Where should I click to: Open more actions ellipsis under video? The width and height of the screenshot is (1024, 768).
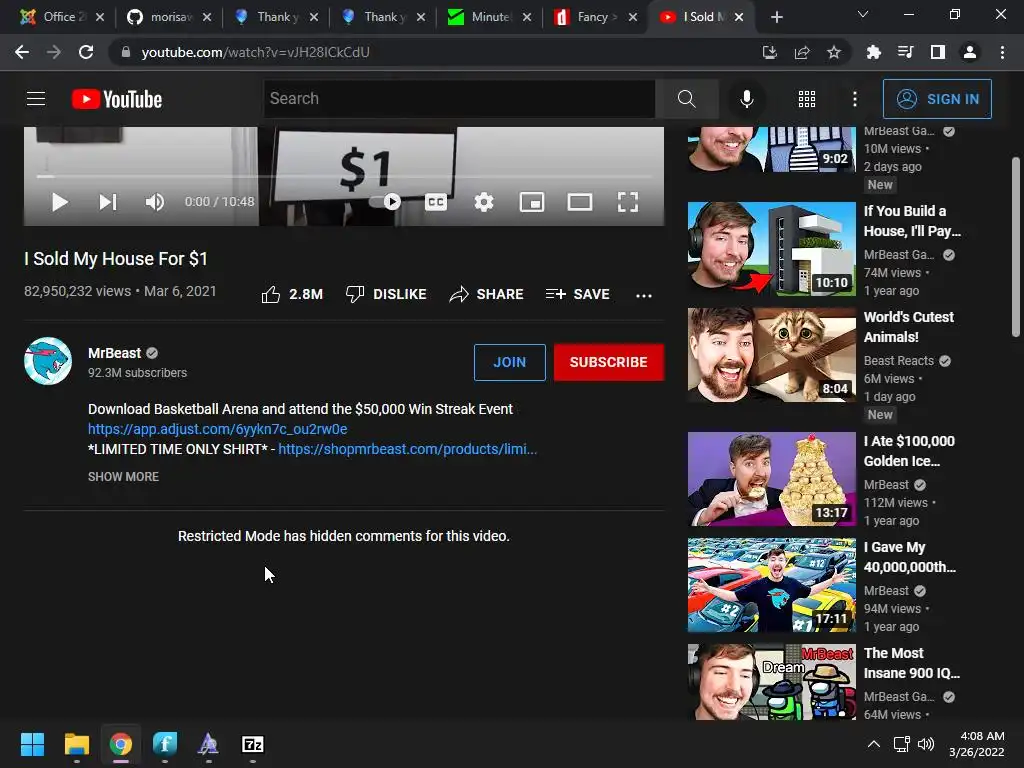pyautogui.click(x=644, y=295)
